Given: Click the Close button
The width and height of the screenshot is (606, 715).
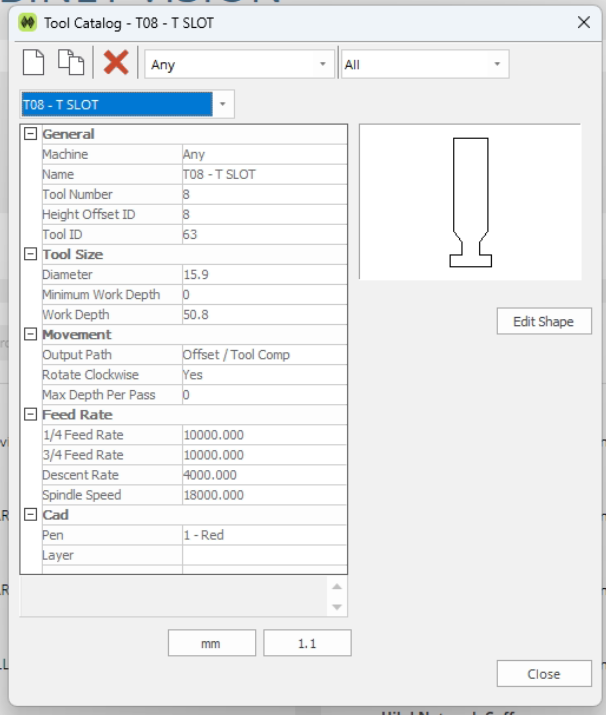Looking at the screenshot, I should pyautogui.click(x=544, y=674).
